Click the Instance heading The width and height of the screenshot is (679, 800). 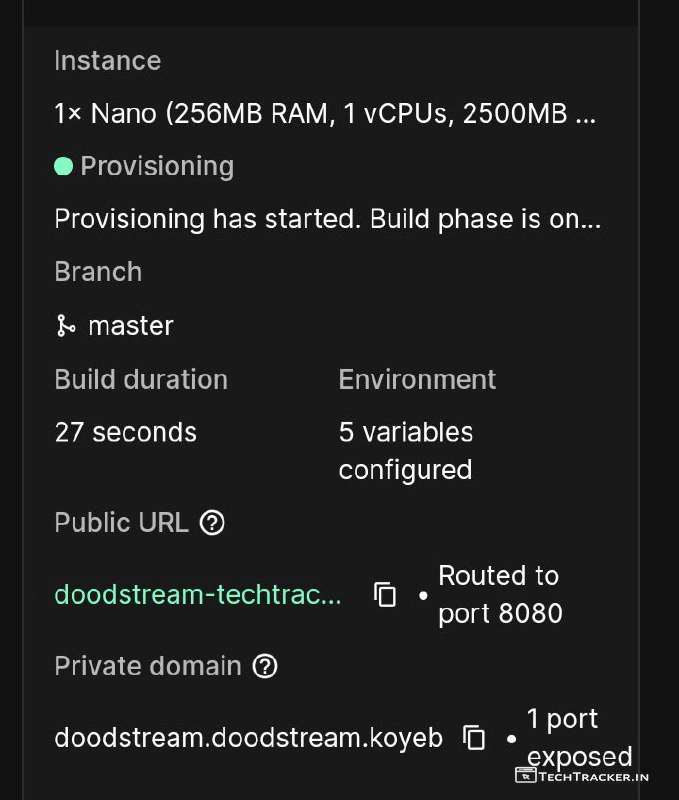click(107, 61)
